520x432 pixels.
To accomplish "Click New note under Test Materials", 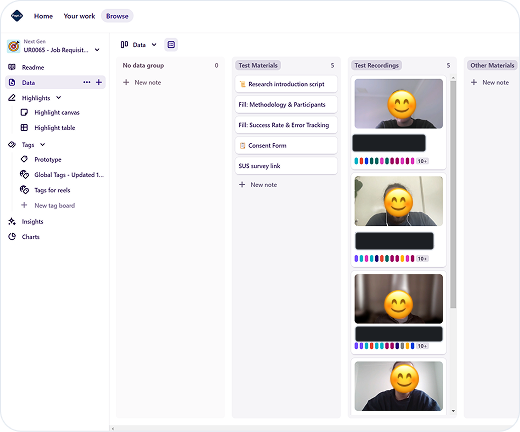I will pyautogui.click(x=264, y=185).
